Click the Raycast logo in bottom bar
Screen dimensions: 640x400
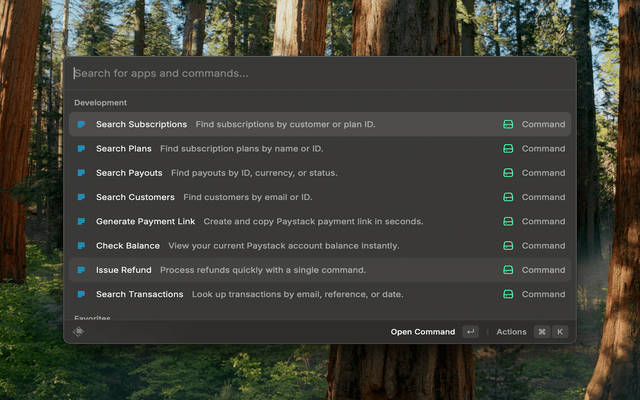79,332
